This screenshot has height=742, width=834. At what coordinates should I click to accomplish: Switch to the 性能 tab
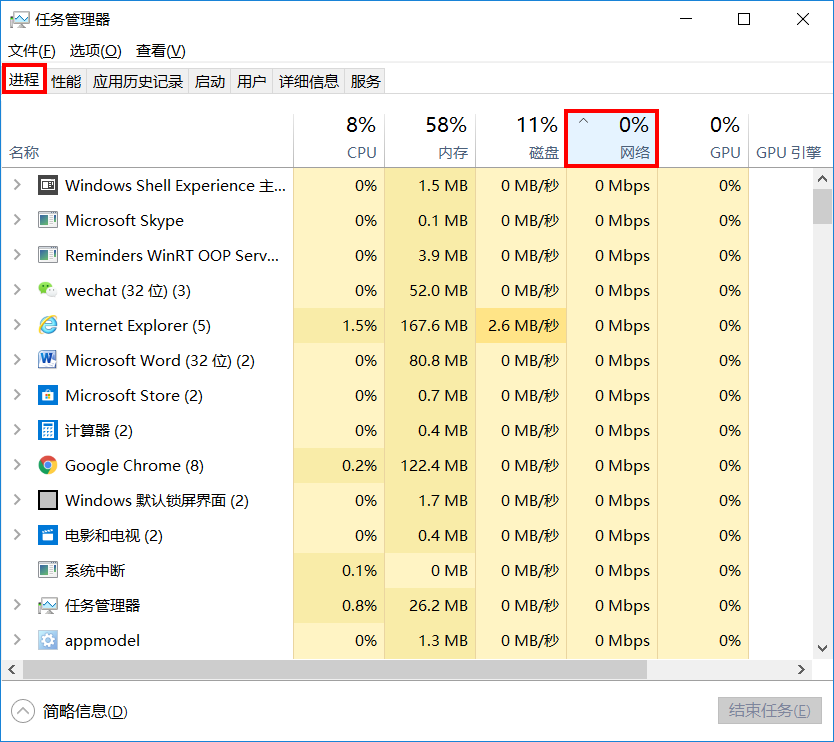[66, 81]
